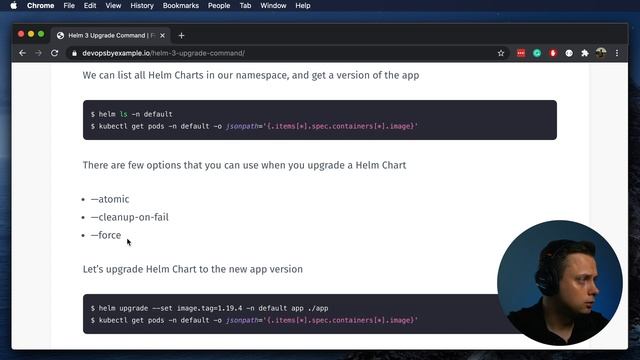Click 'We can list all Helm Charts' paragraph
Viewport: 640px width, 360px height.
[251, 76]
